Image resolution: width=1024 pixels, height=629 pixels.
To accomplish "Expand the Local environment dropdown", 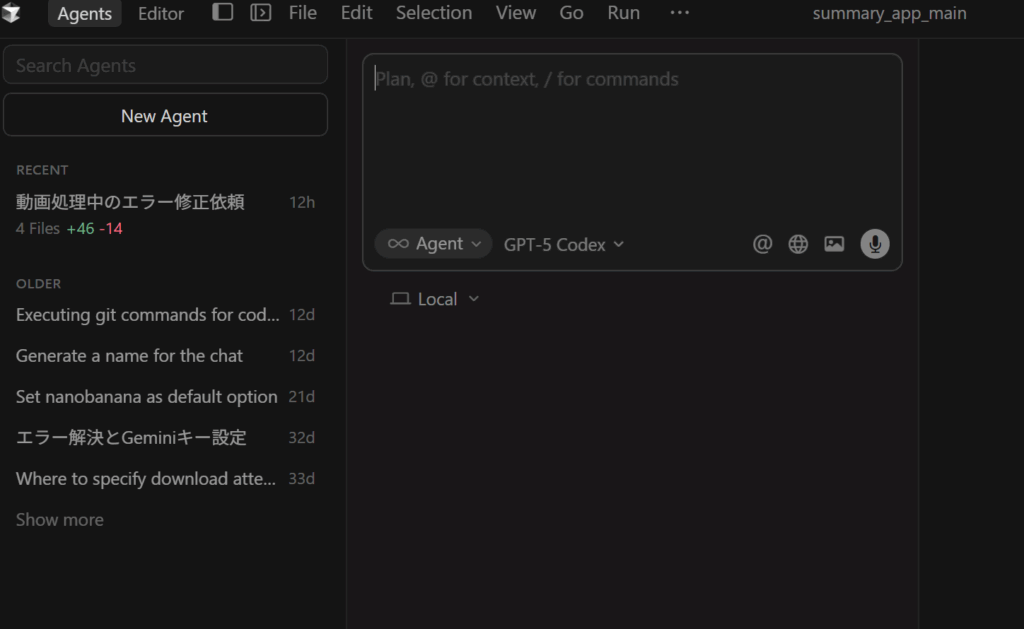I will pos(436,299).
